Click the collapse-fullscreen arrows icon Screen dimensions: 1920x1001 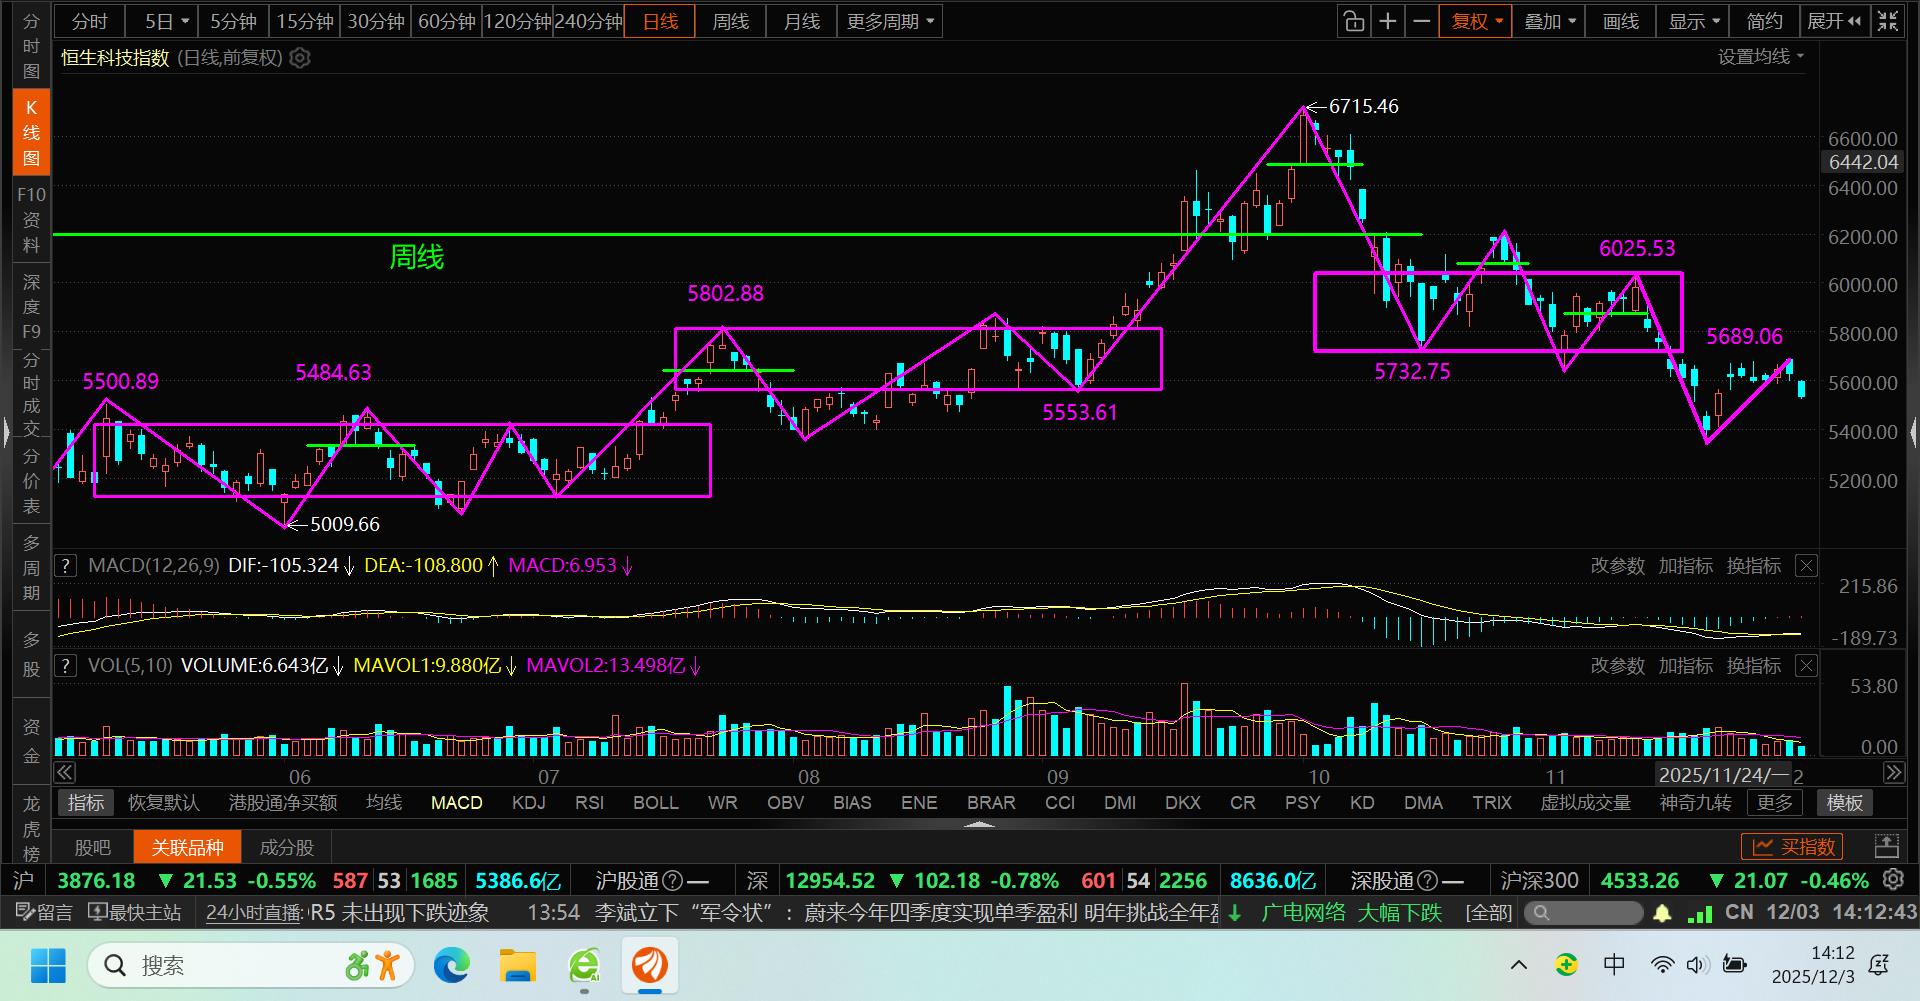tap(1888, 21)
